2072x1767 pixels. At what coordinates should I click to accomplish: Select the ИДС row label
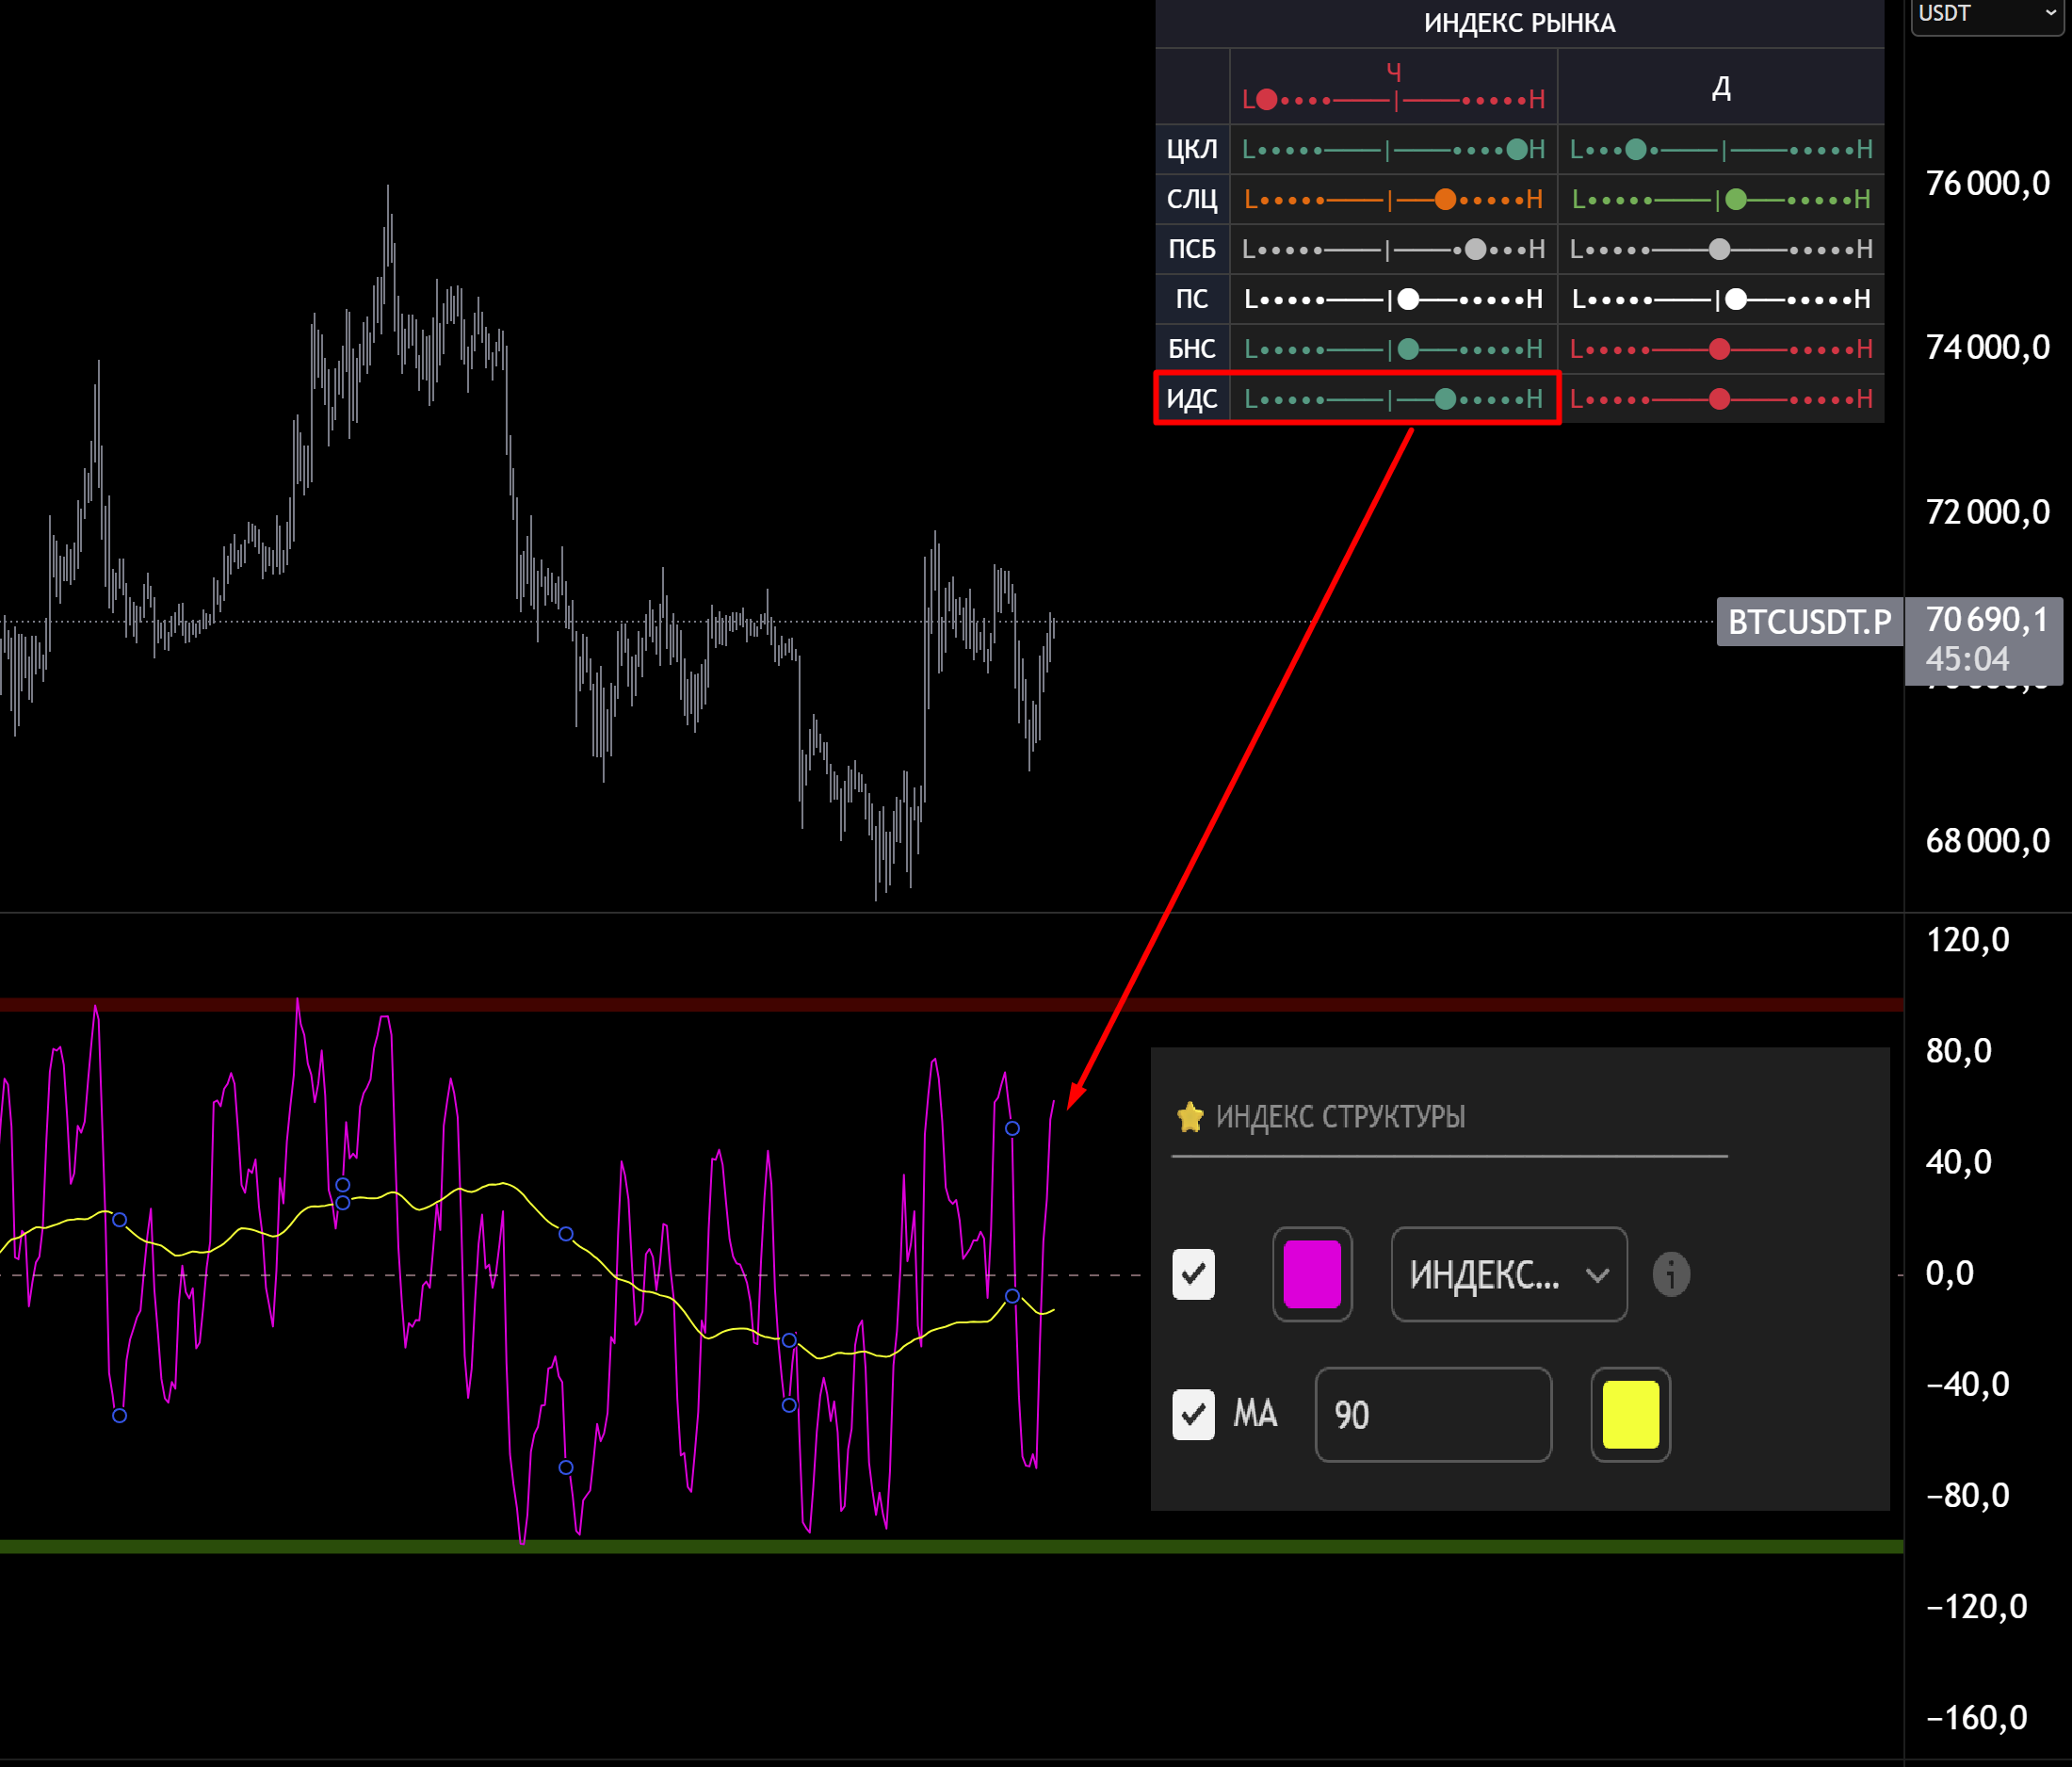pyautogui.click(x=1192, y=399)
